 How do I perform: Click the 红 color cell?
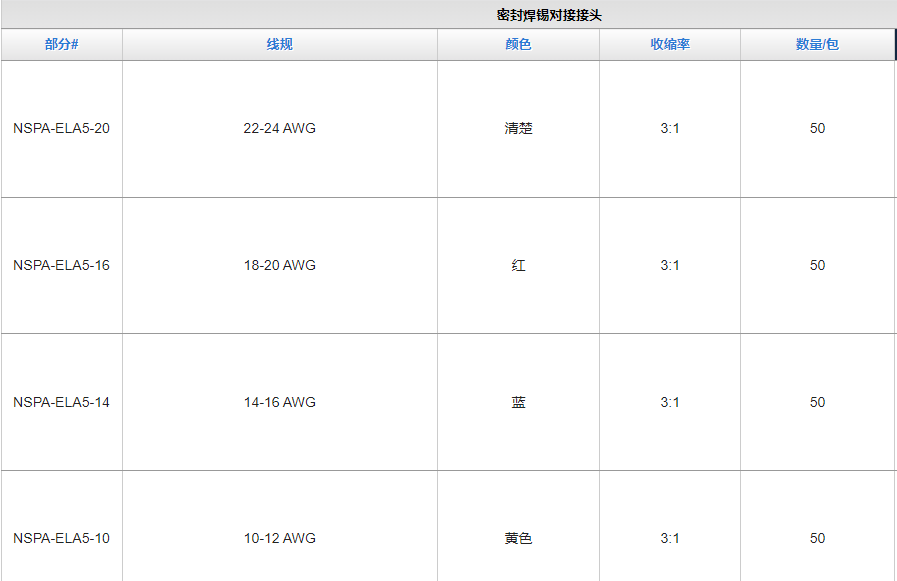(x=518, y=265)
